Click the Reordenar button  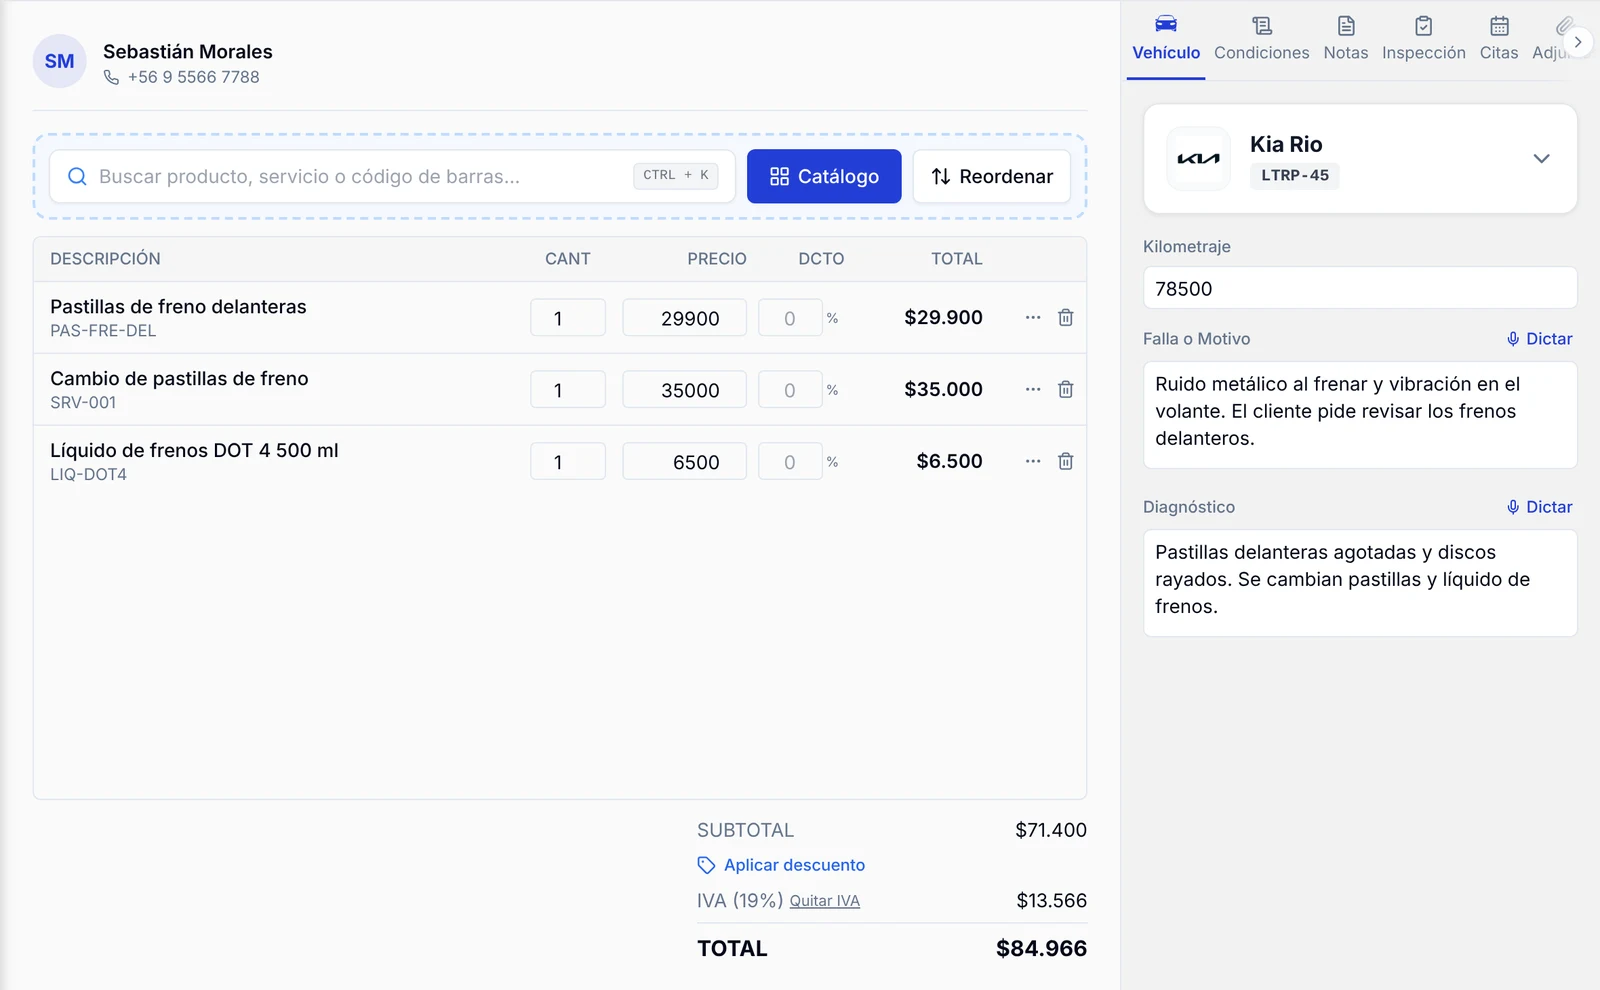pyautogui.click(x=992, y=176)
